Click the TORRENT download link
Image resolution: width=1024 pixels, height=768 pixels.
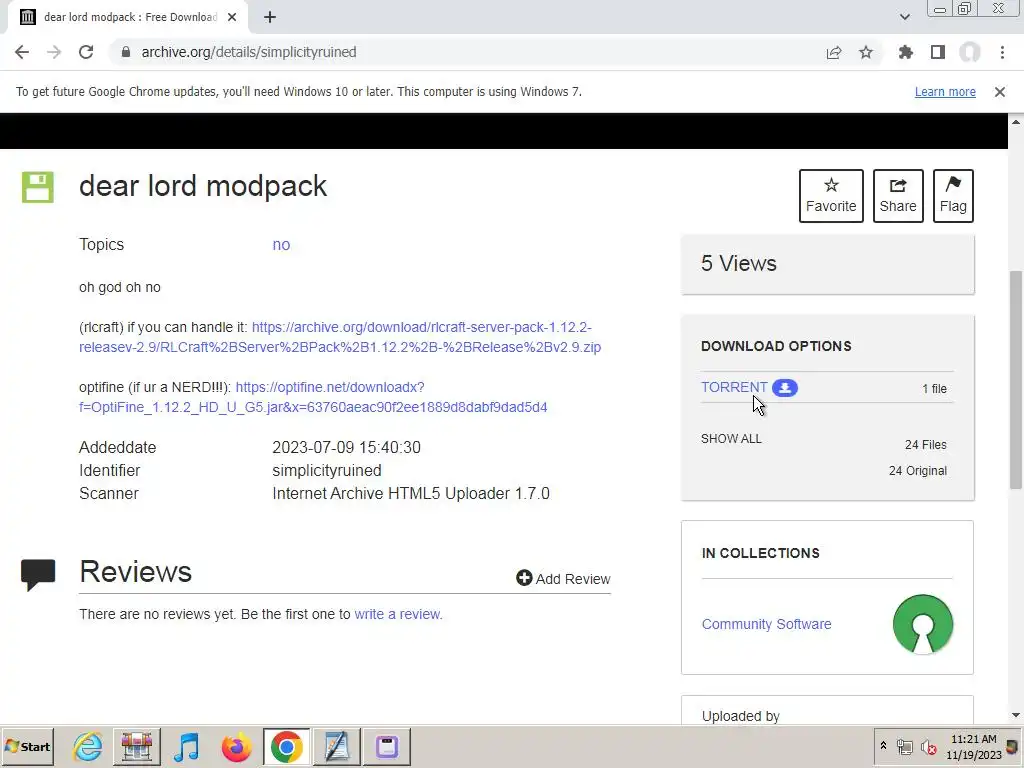click(x=734, y=387)
